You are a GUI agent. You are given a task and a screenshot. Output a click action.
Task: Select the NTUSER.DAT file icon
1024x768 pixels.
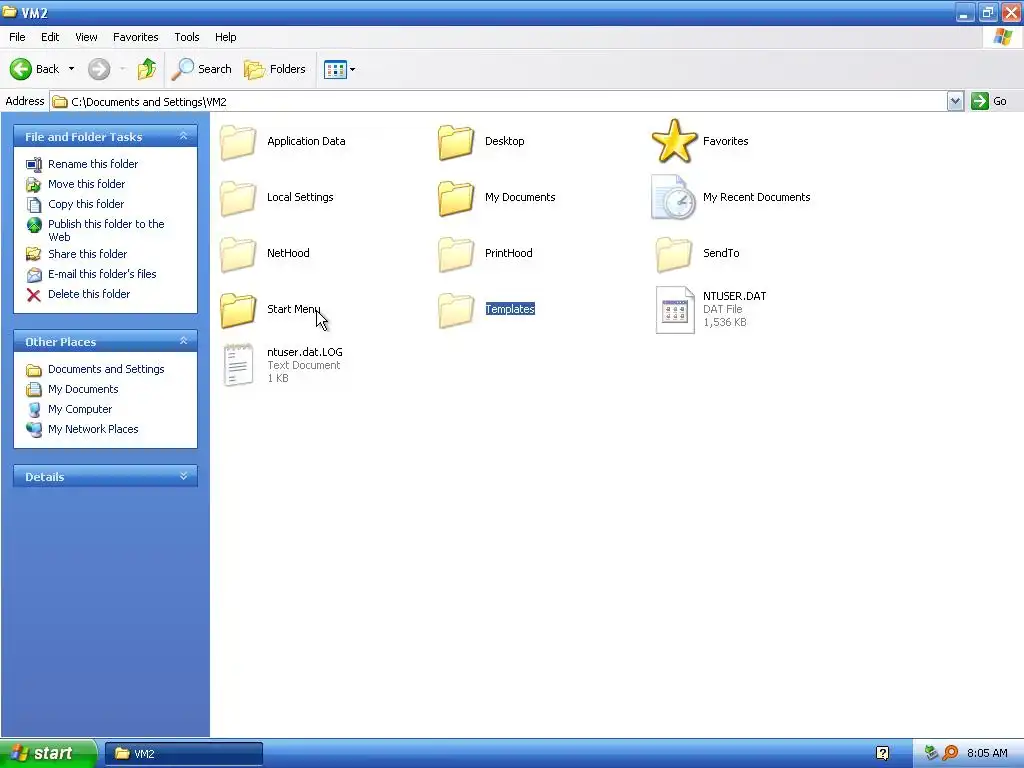(x=675, y=310)
